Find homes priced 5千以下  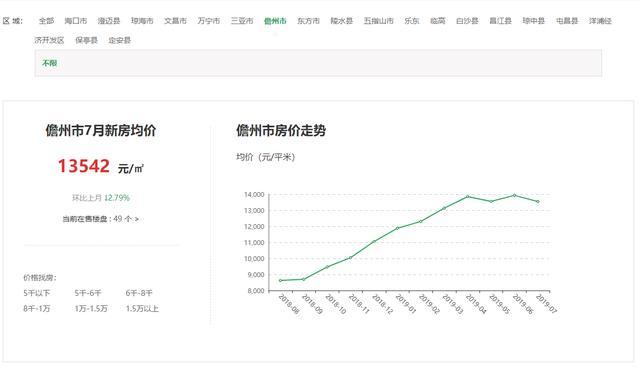36,293
